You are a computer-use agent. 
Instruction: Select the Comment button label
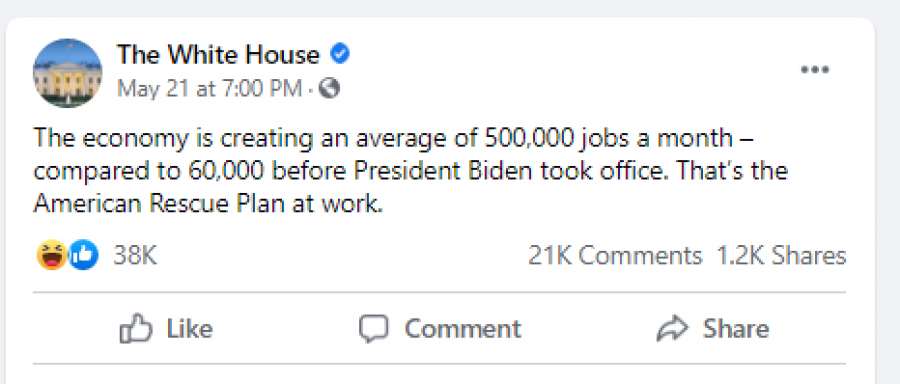pyautogui.click(x=463, y=329)
